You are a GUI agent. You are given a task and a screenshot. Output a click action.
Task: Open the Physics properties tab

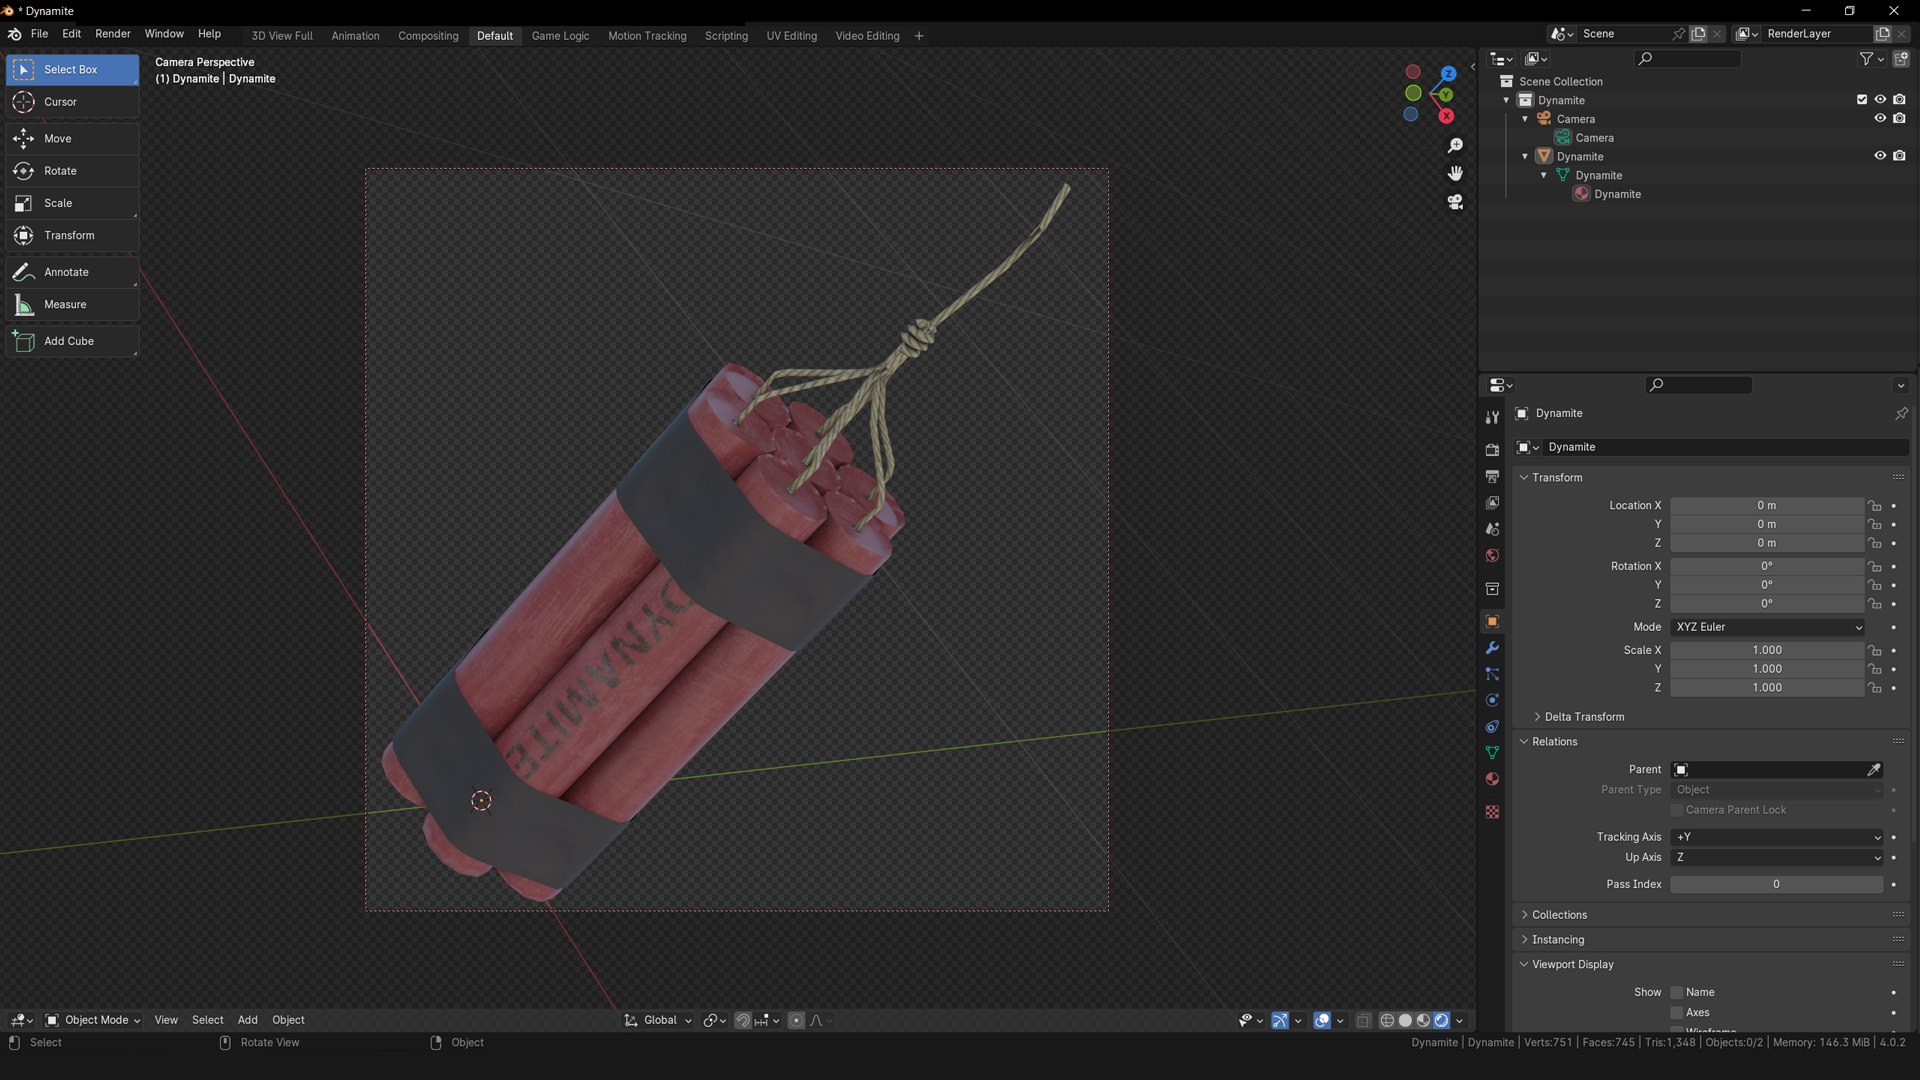(1492, 701)
